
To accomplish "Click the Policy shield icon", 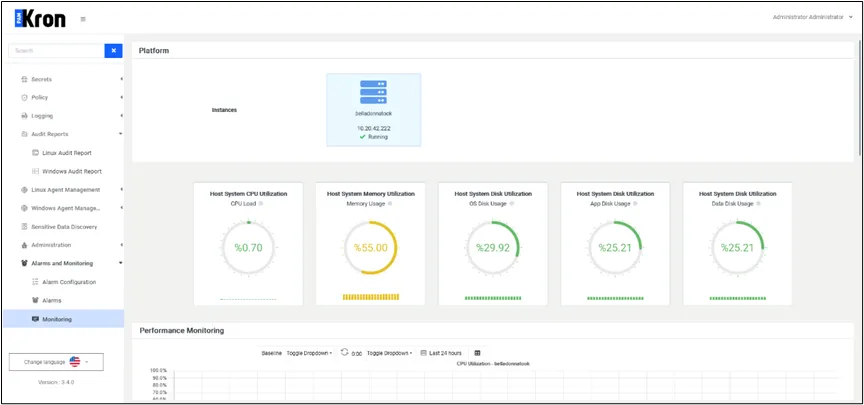I will 24,98.
